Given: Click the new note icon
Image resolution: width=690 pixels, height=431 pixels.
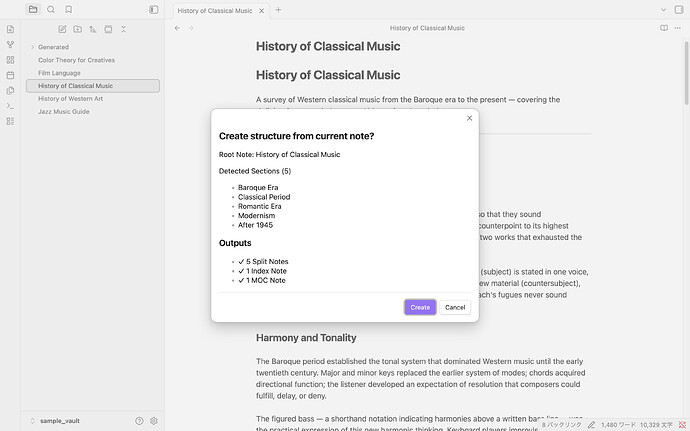Looking at the screenshot, I should (62, 29).
